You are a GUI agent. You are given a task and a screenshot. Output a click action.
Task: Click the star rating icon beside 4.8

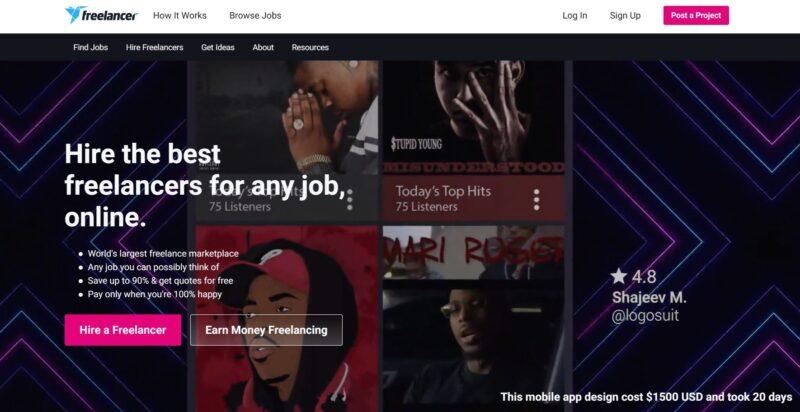point(618,276)
